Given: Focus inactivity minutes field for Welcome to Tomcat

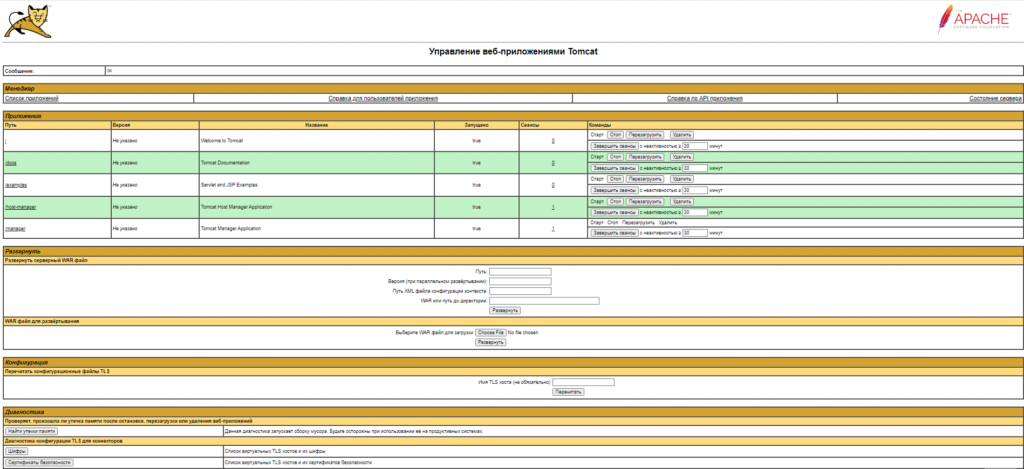Looking at the screenshot, I should coord(694,146).
